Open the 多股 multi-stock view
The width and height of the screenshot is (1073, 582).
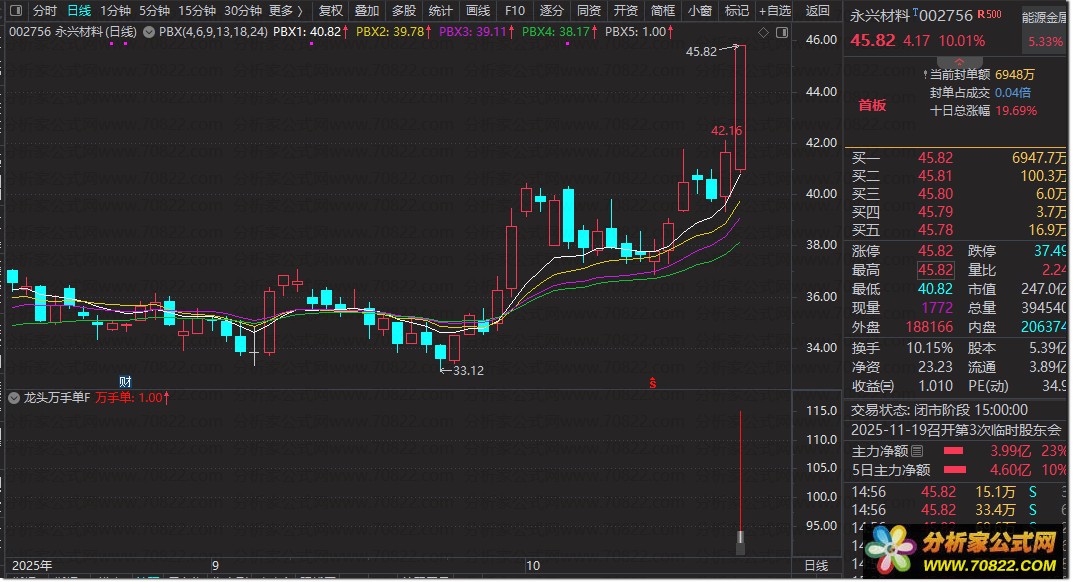(x=404, y=10)
